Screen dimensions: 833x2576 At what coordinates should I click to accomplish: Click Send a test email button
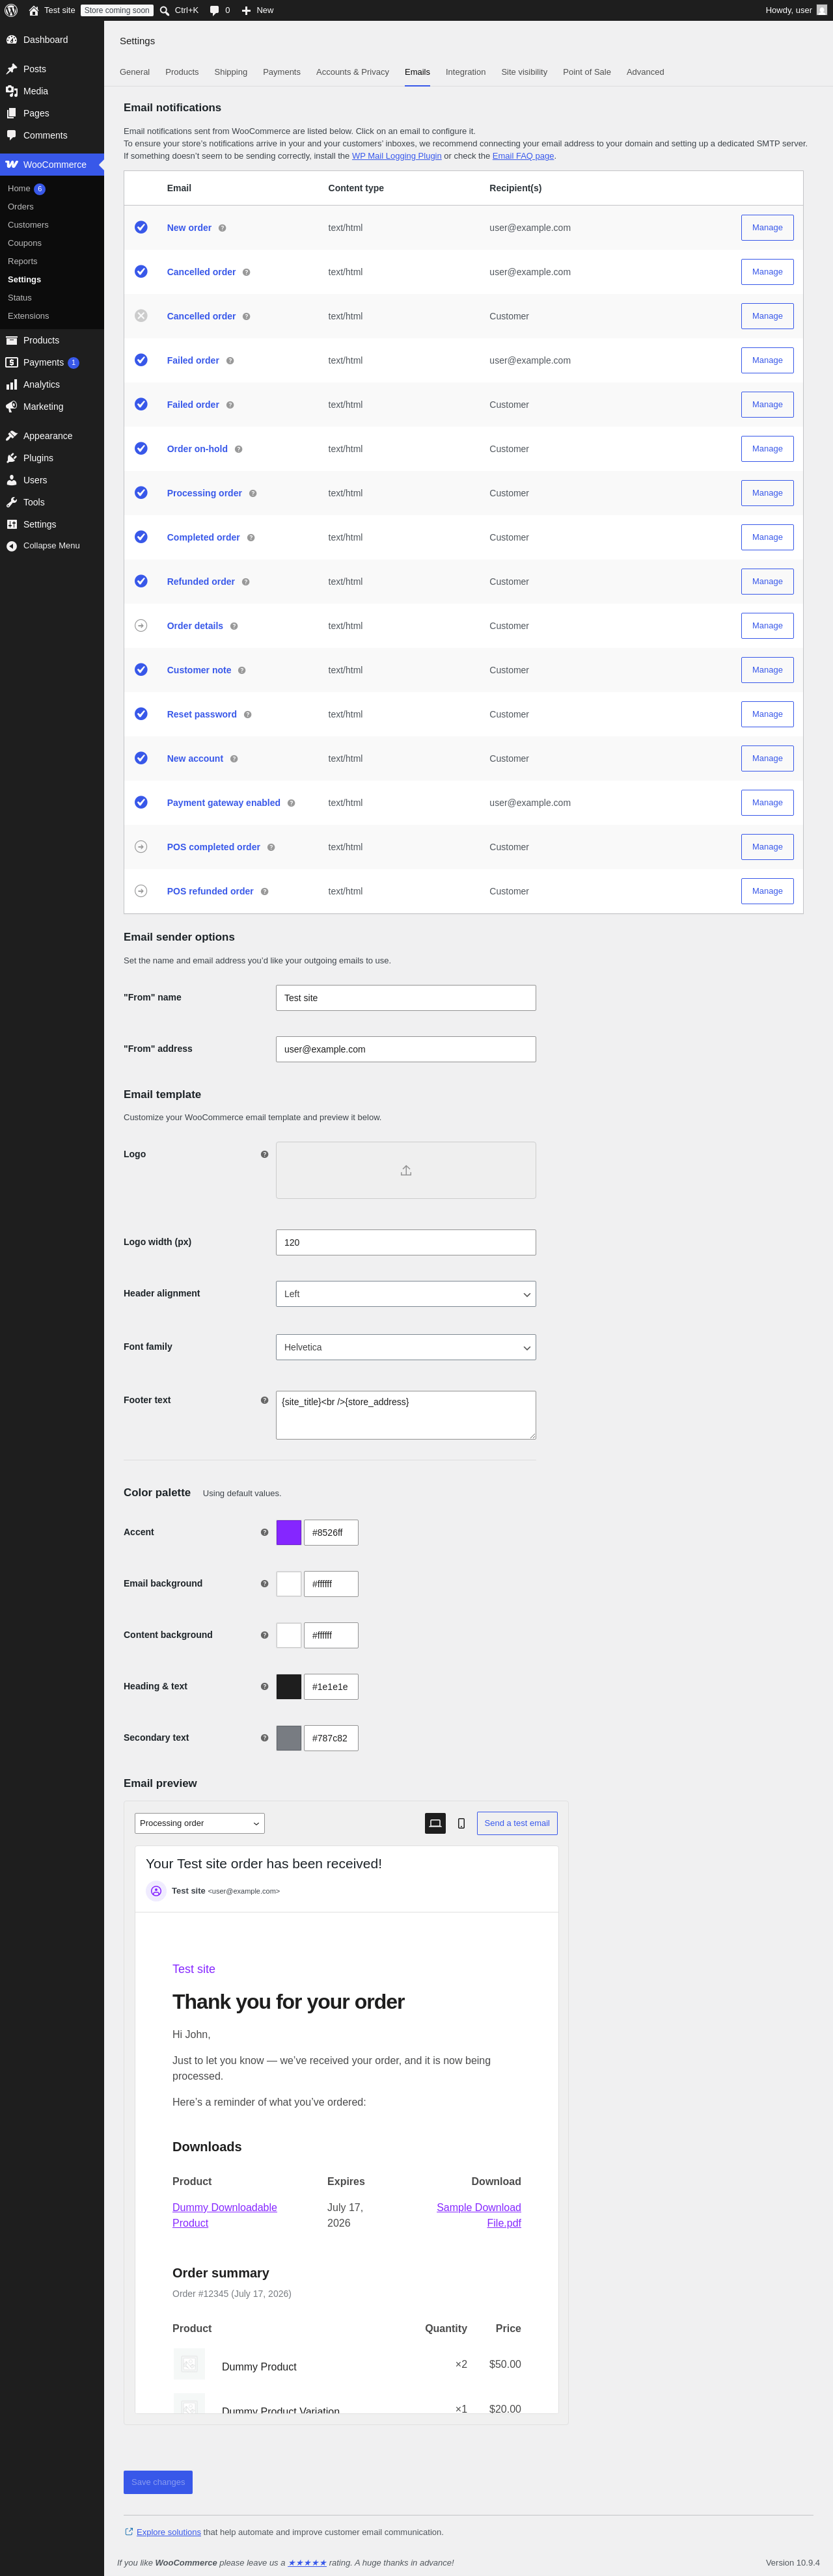[517, 1823]
